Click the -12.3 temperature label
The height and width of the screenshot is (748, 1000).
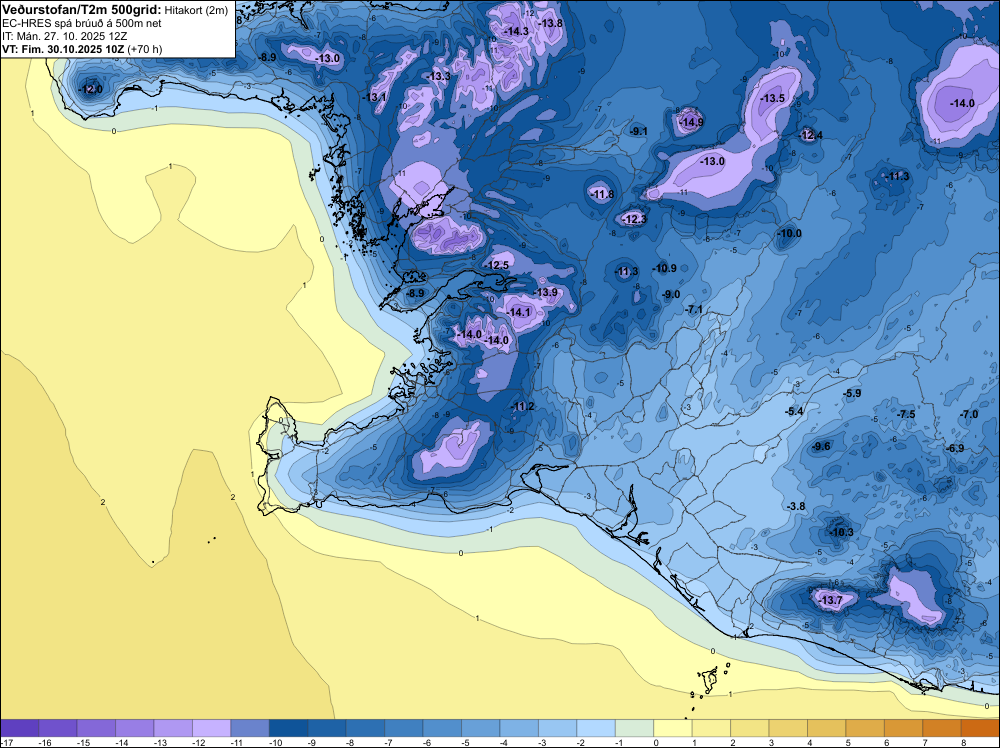[x=634, y=219]
